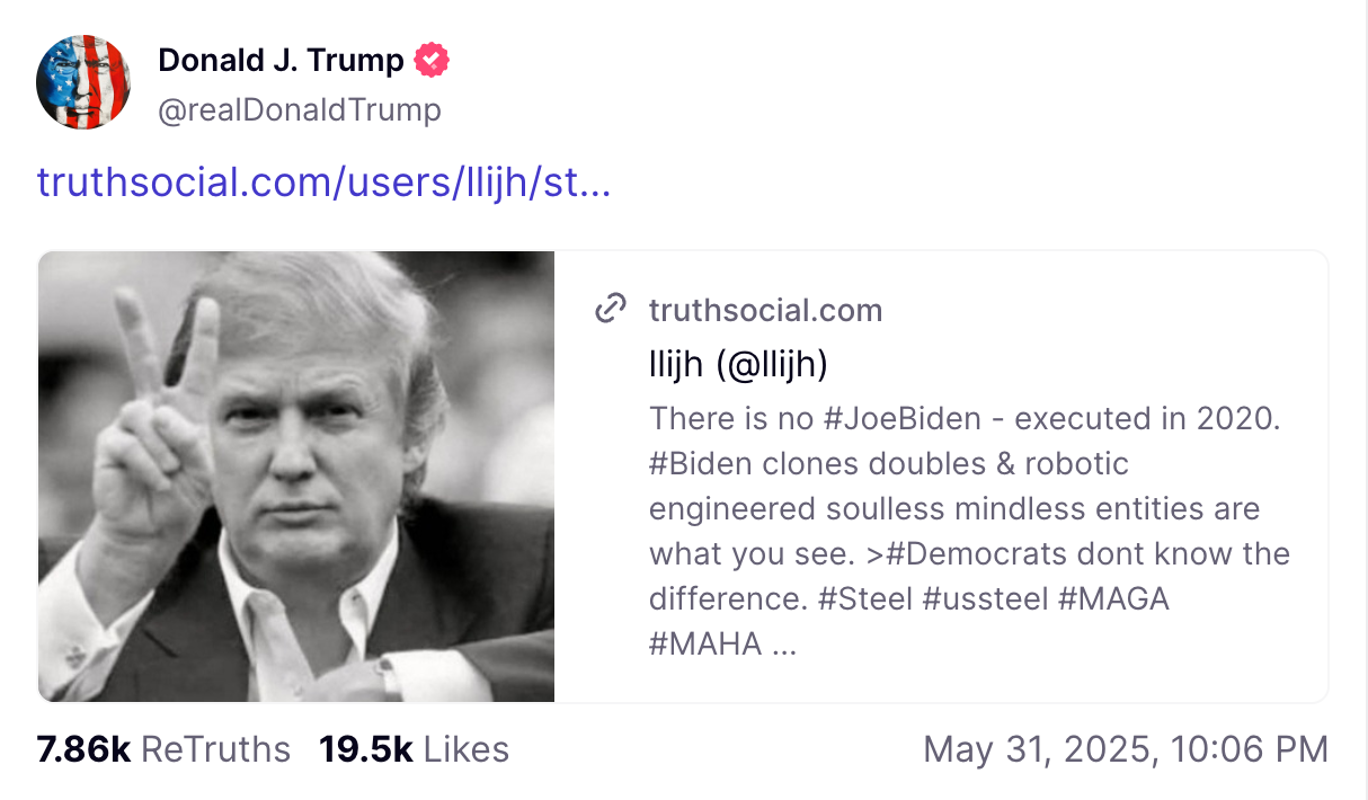
Task: Click the pink verified badge next to Trump's name
Action: [x=430, y=60]
